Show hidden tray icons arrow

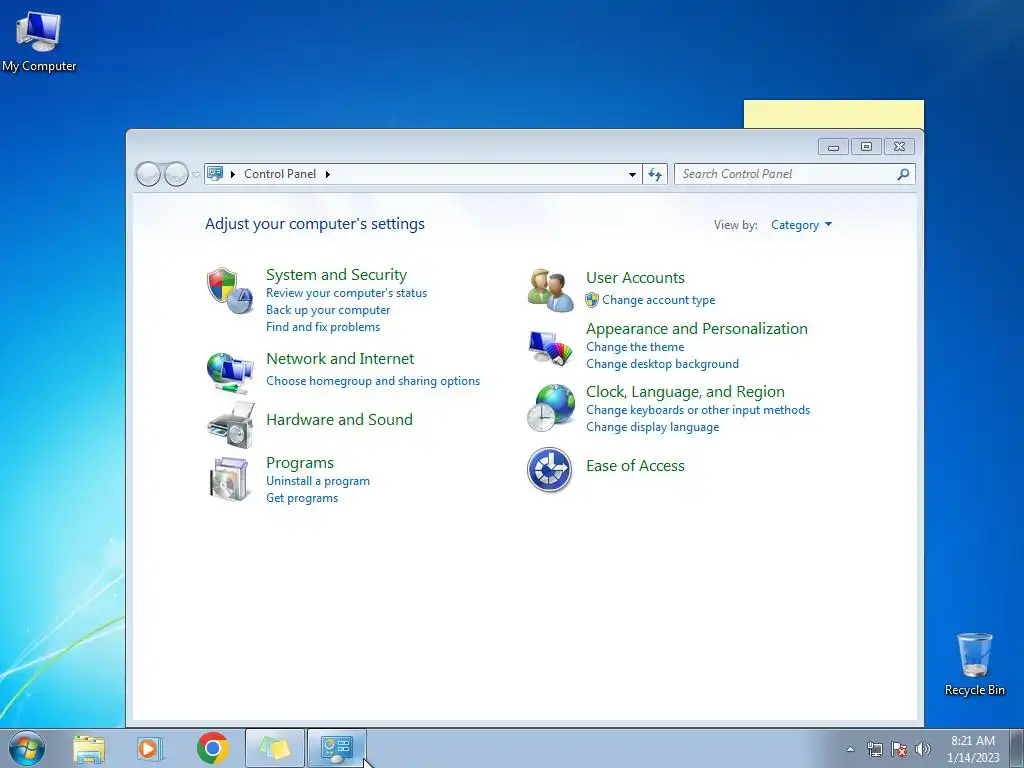(x=850, y=749)
